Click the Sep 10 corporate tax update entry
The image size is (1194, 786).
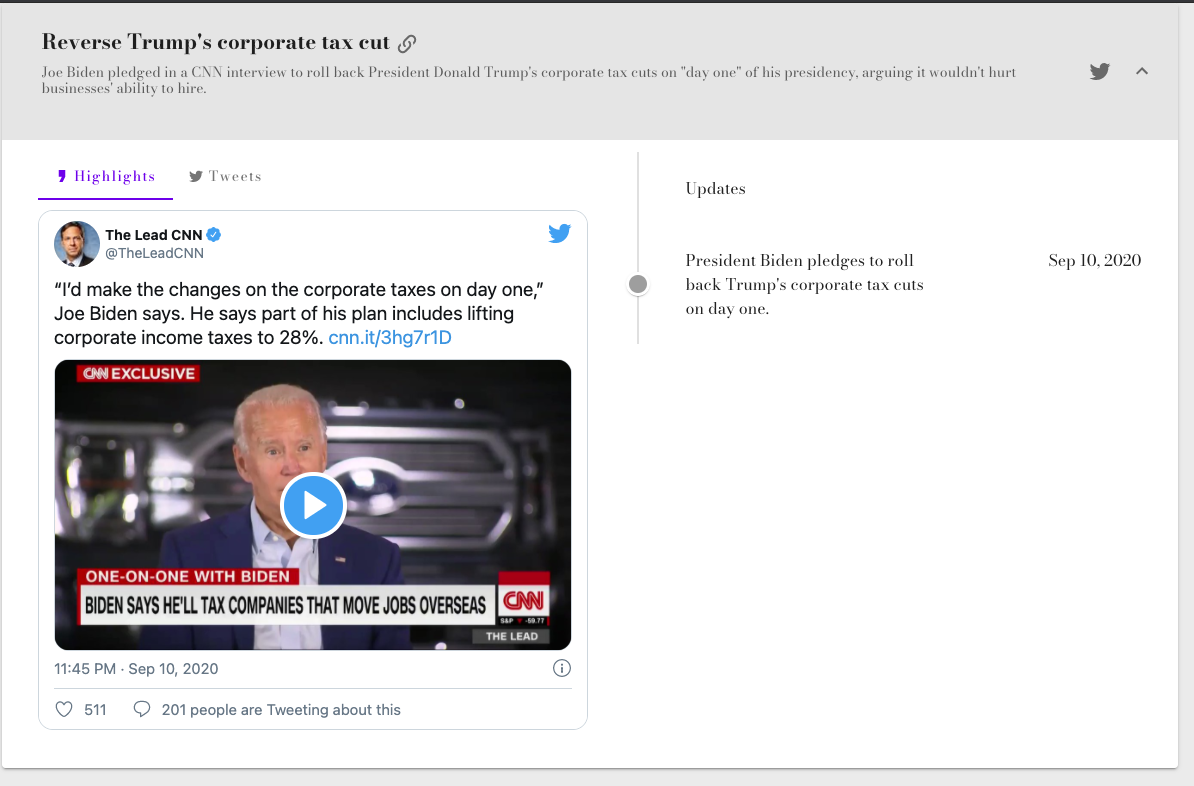pos(804,284)
